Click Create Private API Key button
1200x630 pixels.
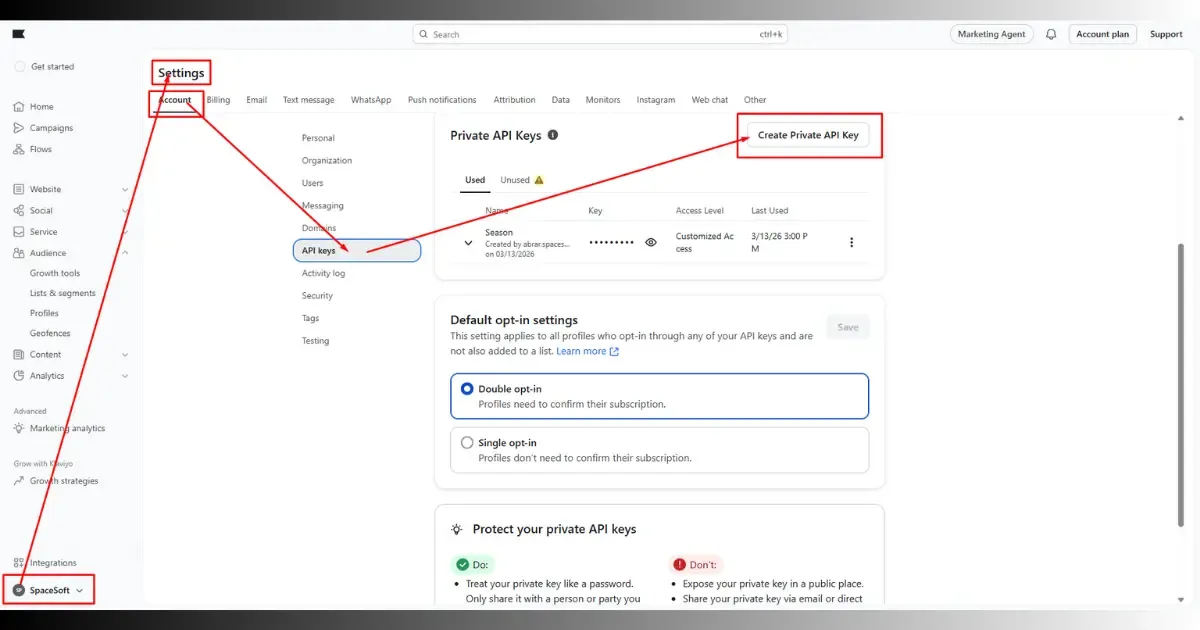(808, 135)
